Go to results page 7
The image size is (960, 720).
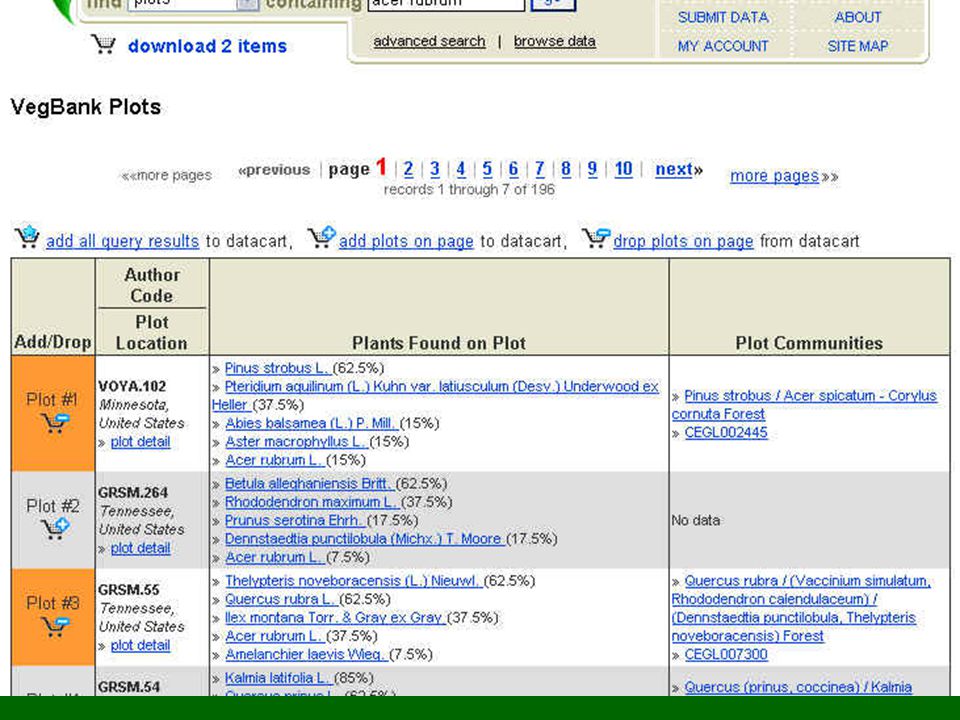pos(539,169)
